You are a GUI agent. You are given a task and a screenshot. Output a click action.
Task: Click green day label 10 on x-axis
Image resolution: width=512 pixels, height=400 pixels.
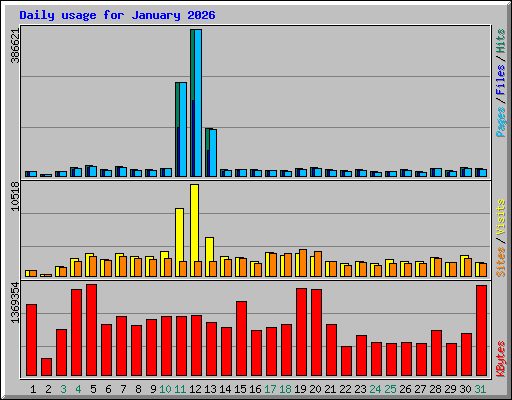pos(165,389)
